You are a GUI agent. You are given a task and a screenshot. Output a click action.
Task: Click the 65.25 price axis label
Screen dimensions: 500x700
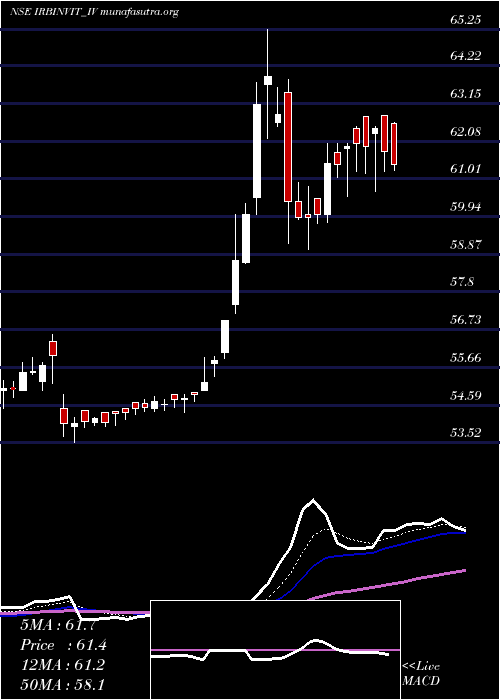pyautogui.click(x=466, y=19)
